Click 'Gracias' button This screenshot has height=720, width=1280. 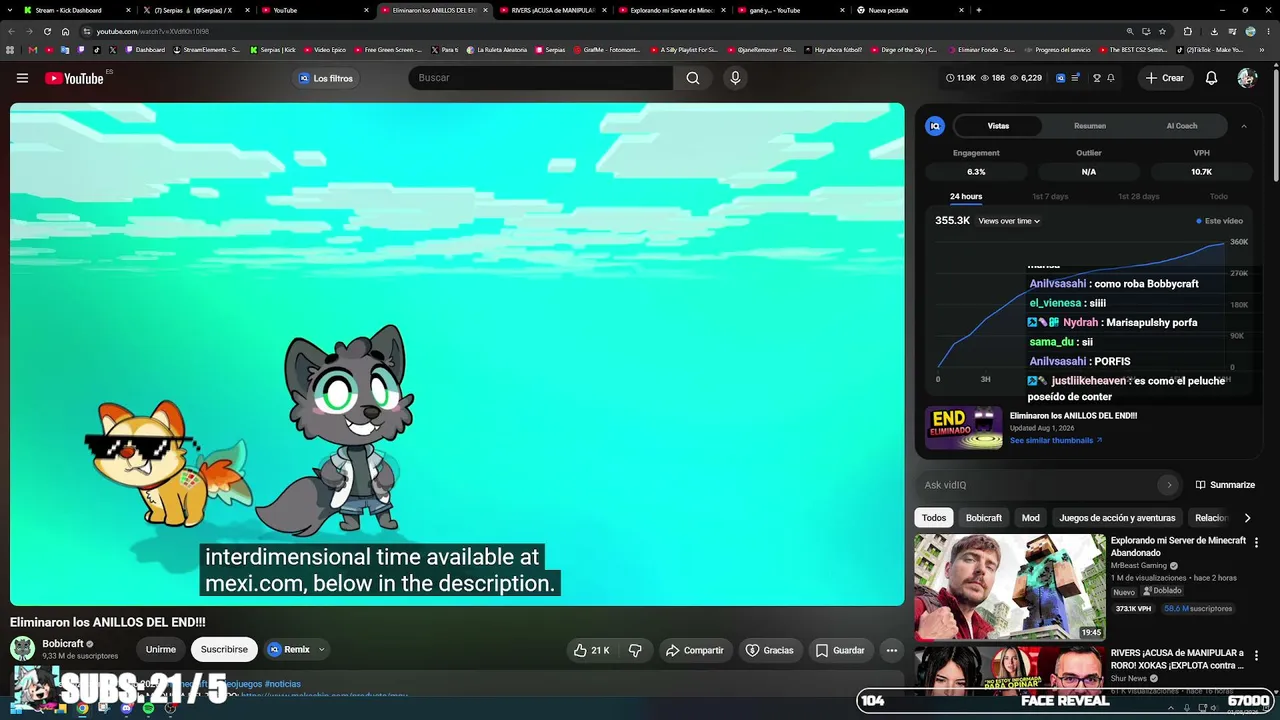[770, 650]
